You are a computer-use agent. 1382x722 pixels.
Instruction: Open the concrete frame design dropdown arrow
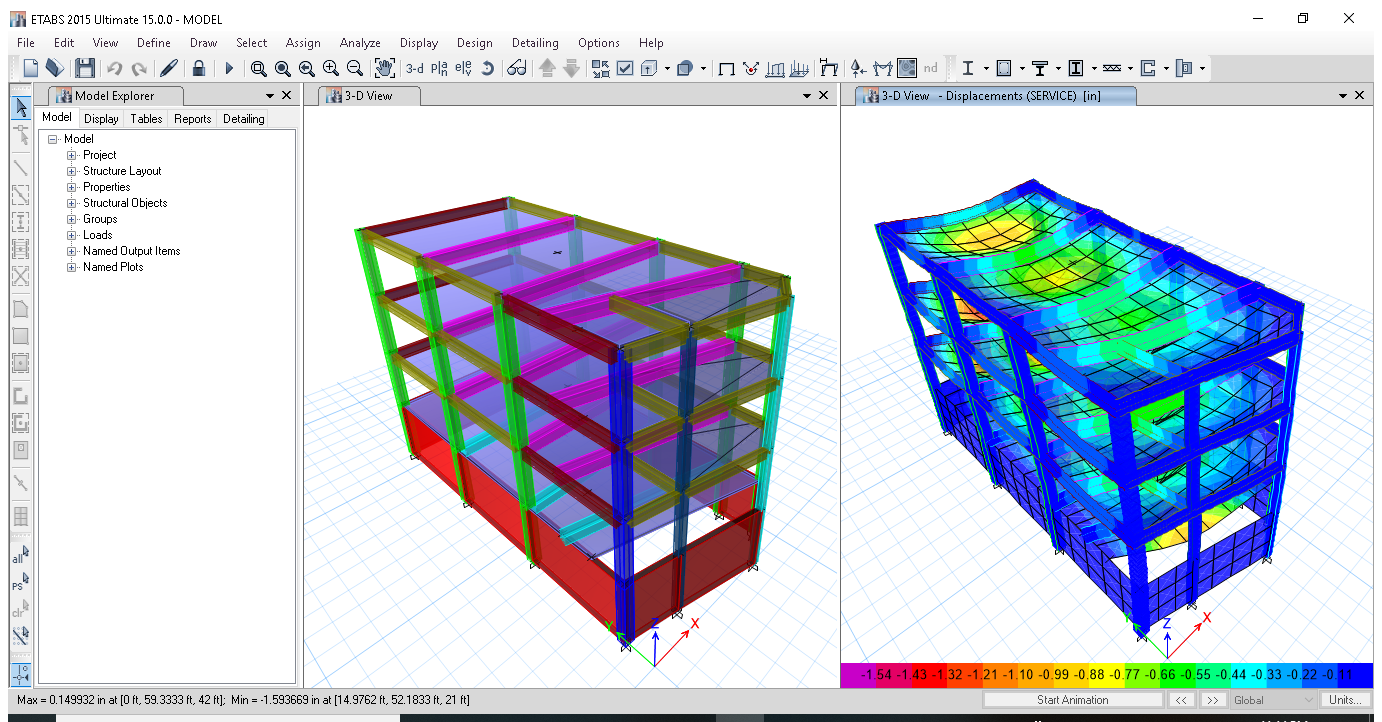pos(1022,68)
